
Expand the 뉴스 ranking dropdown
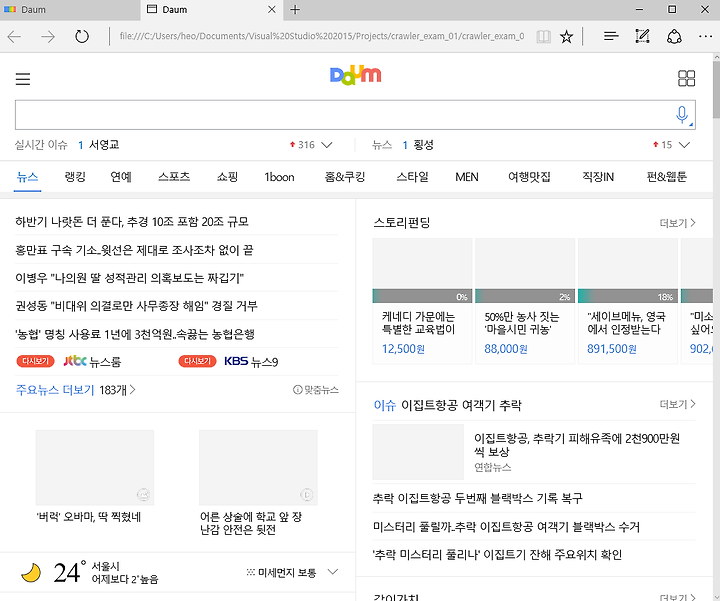click(684, 145)
